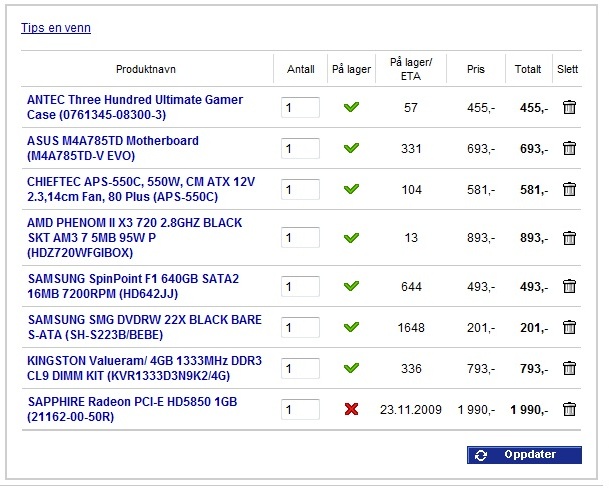The image size is (609, 489).
Task: Remove ASUS M4A785TD Motherboard via trash icon
Action: (x=569, y=148)
